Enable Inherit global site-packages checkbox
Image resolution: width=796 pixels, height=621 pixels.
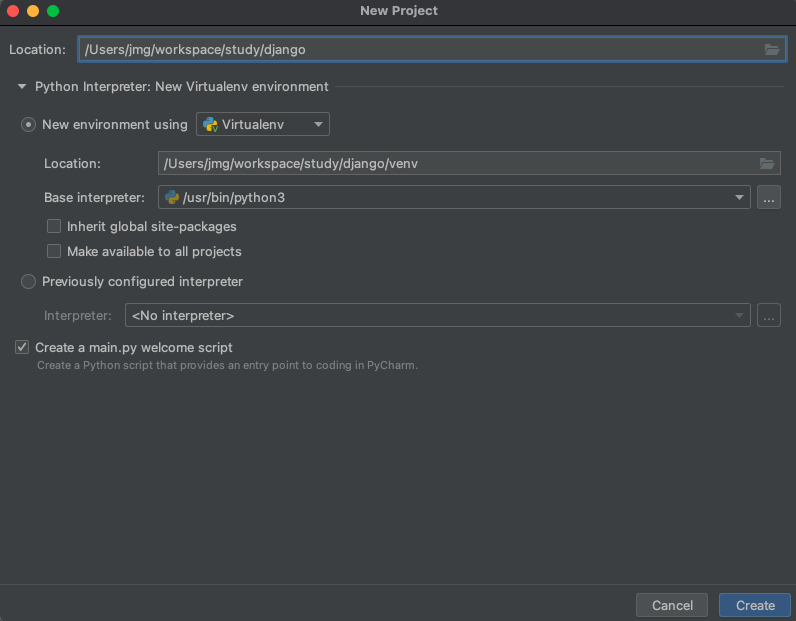pos(54,226)
